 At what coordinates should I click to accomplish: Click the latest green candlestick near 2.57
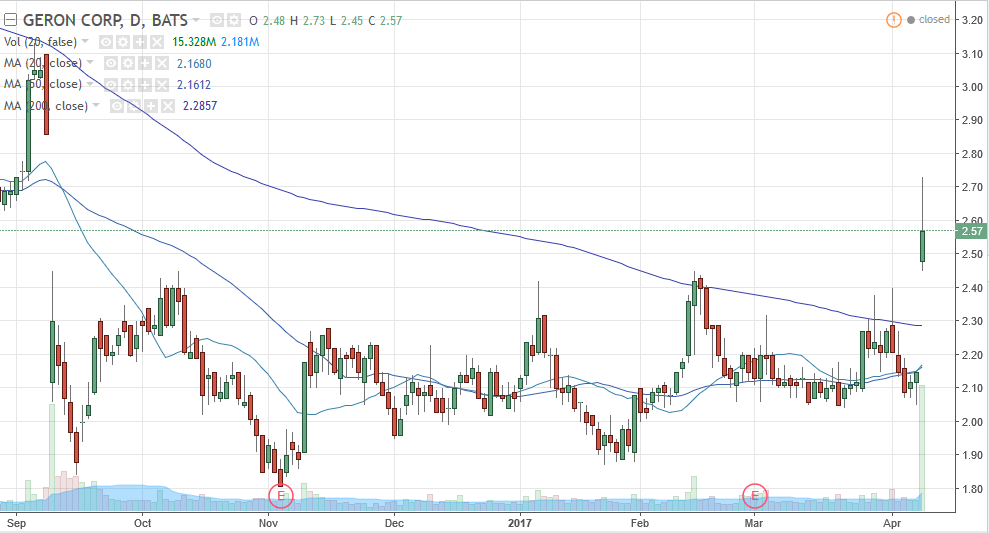(922, 246)
